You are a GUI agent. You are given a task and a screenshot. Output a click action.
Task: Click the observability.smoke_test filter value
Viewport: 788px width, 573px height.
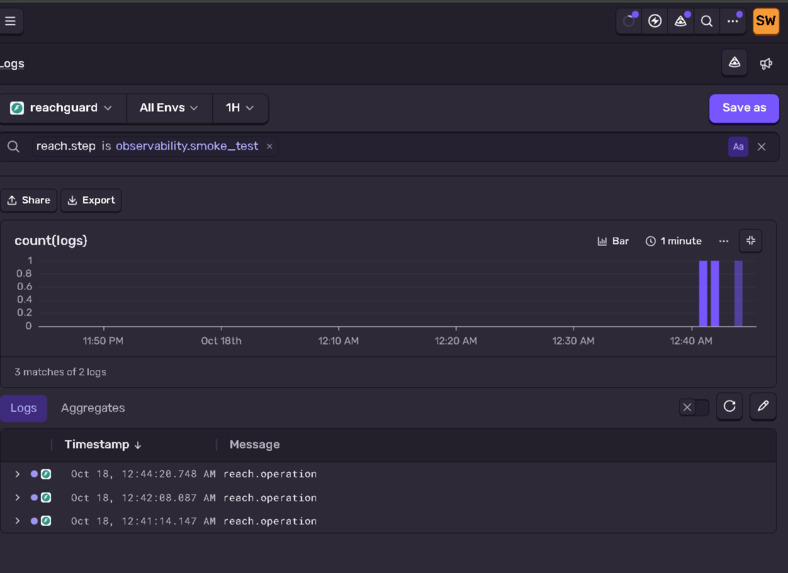tap(187, 146)
